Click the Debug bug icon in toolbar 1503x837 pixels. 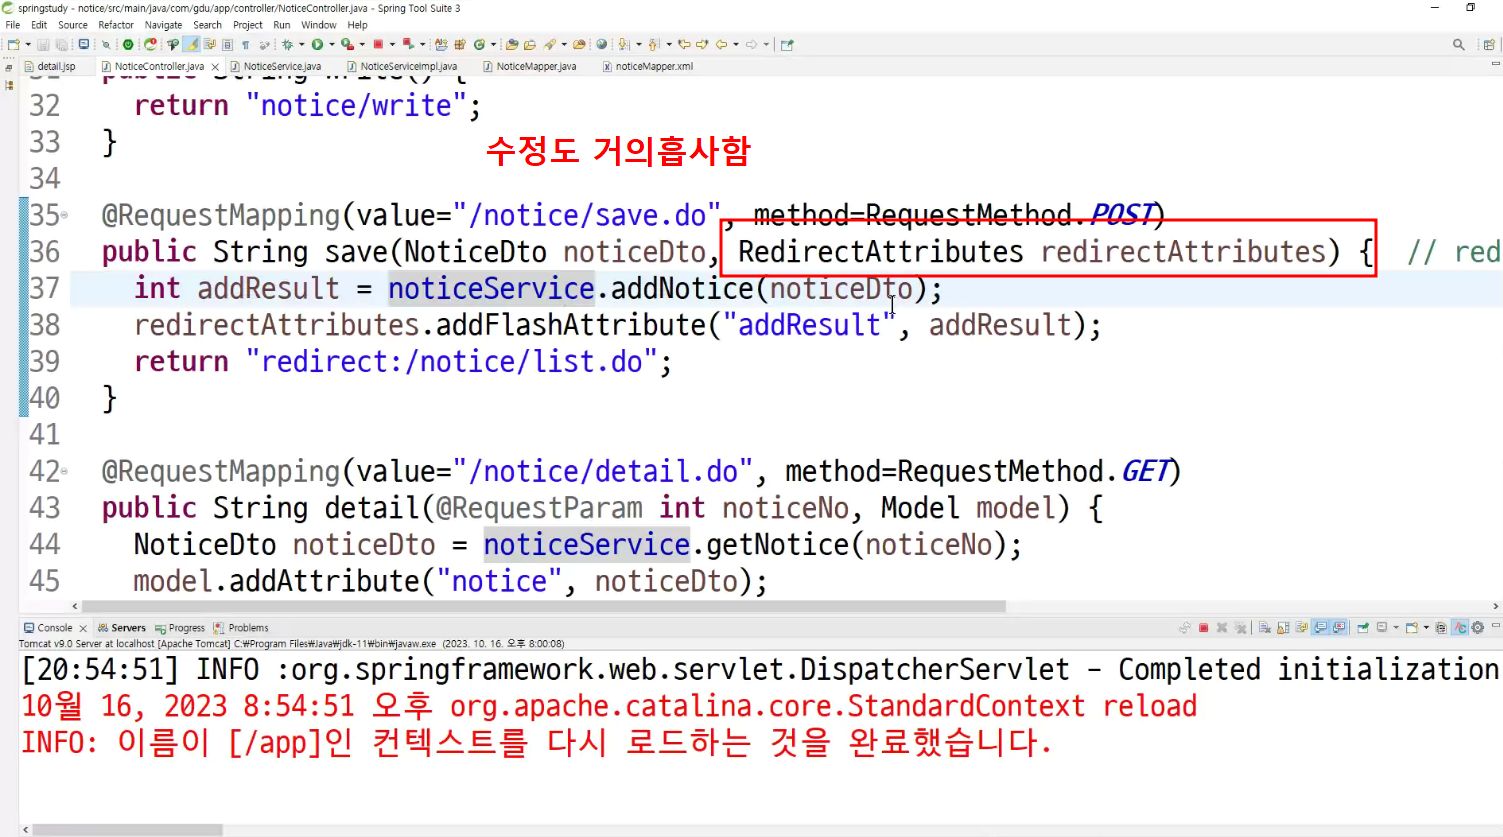point(288,45)
